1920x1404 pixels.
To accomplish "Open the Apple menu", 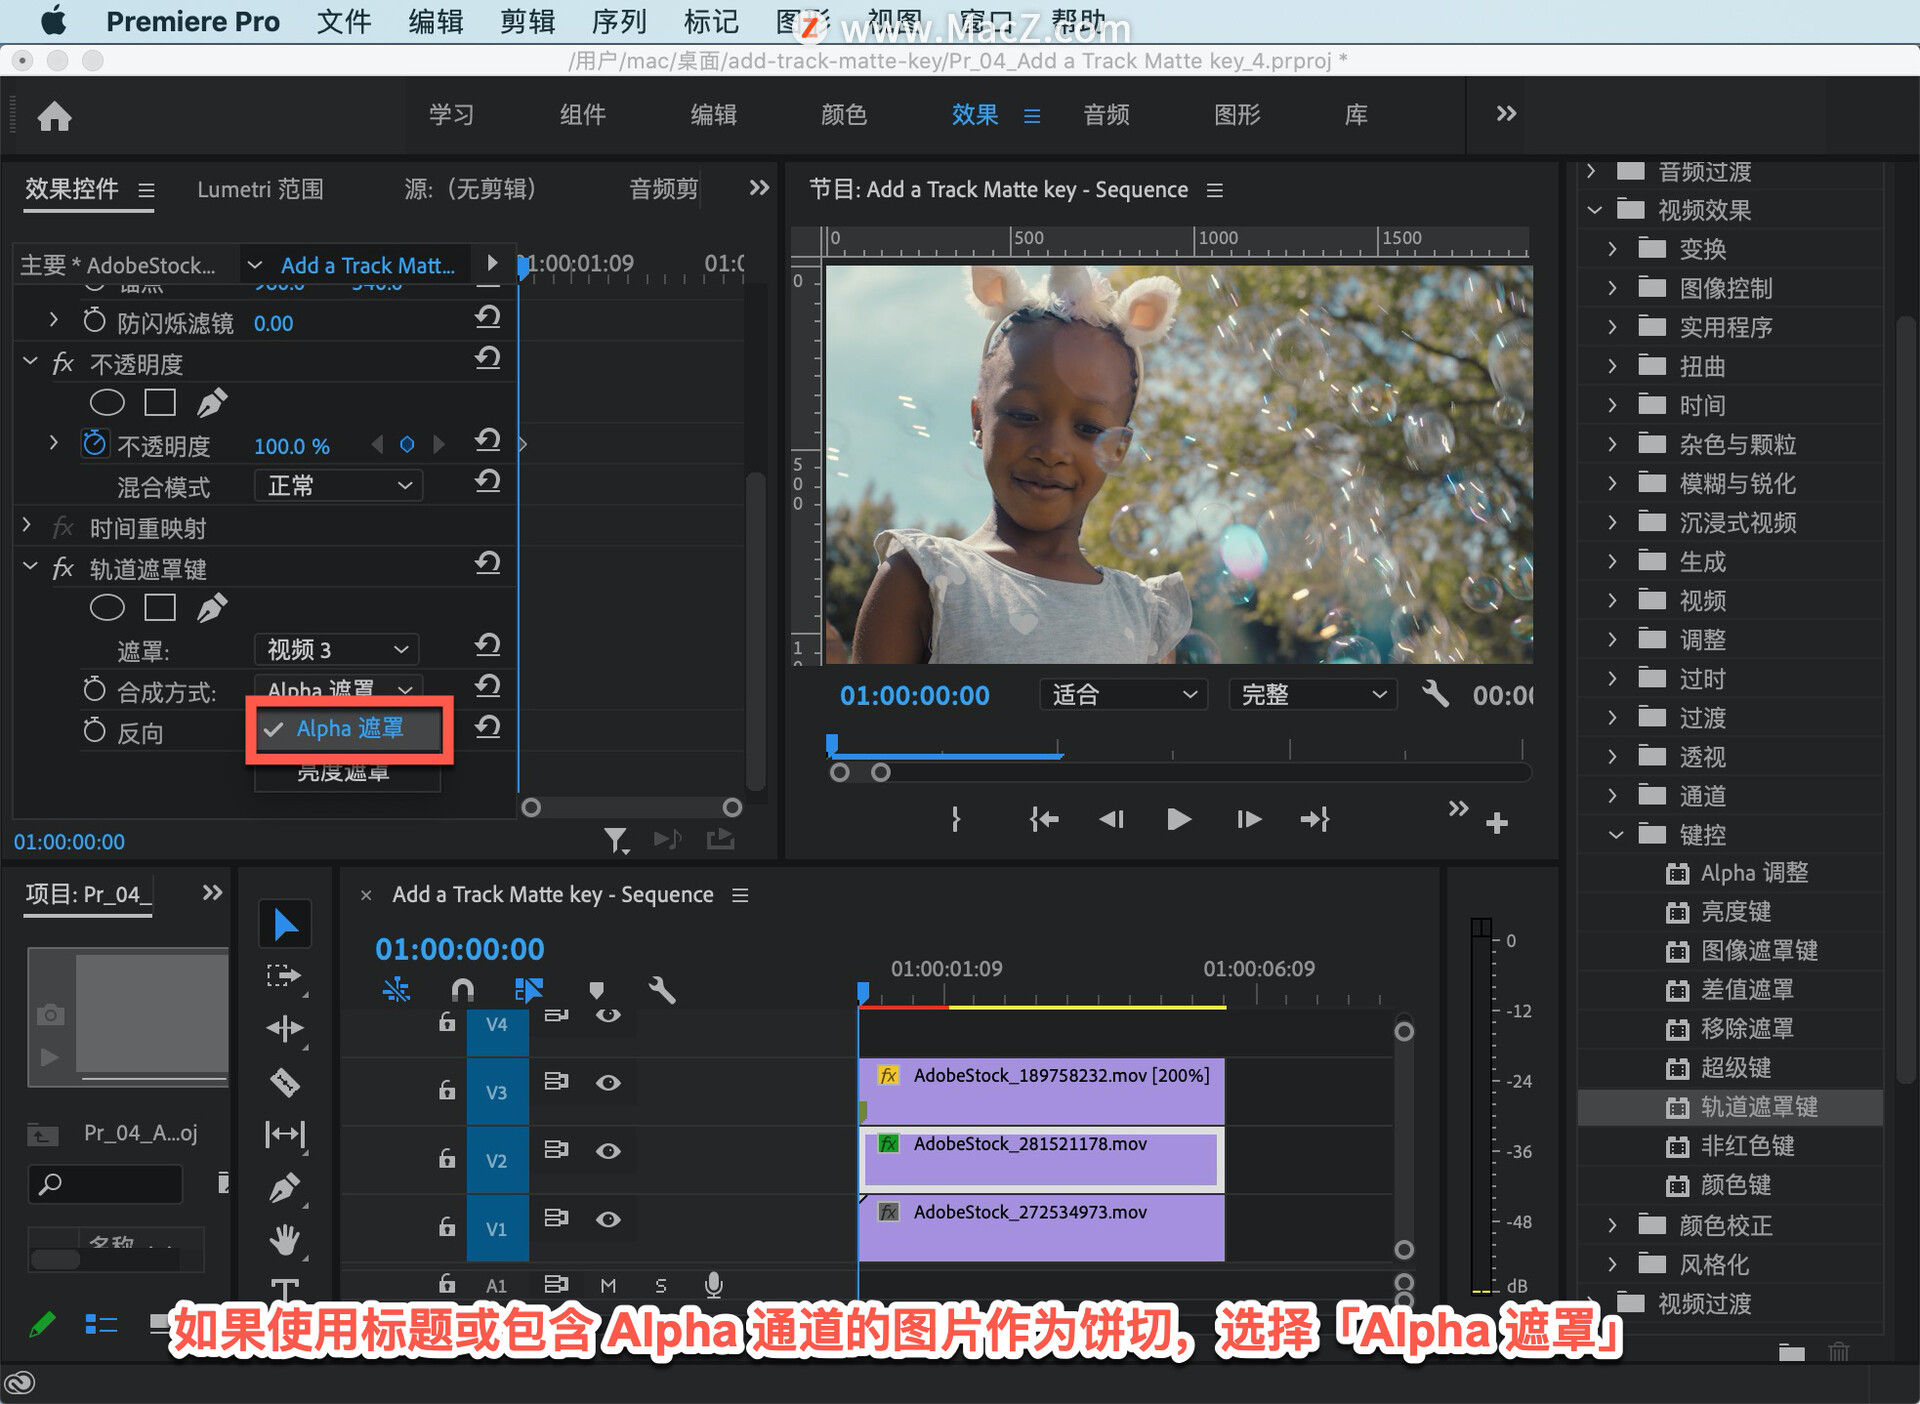I will [54, 21].
